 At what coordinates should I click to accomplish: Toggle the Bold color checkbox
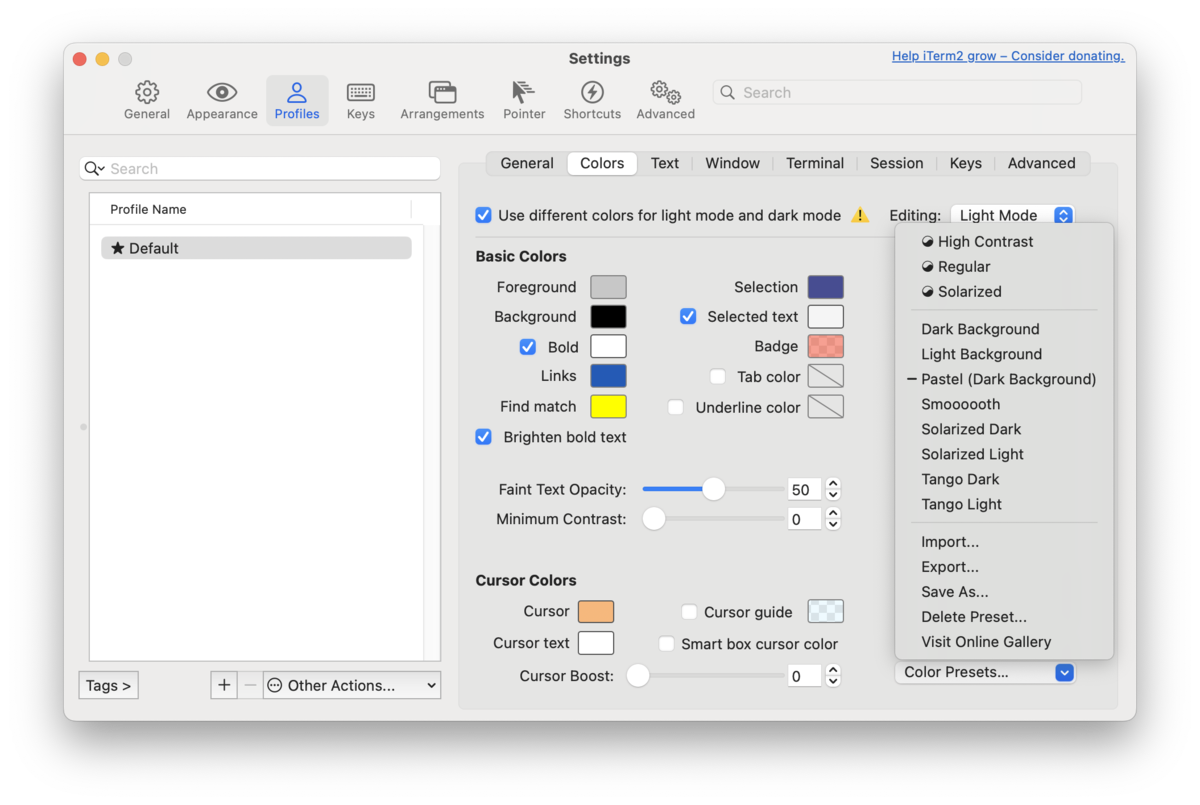[x=527, y=347]
